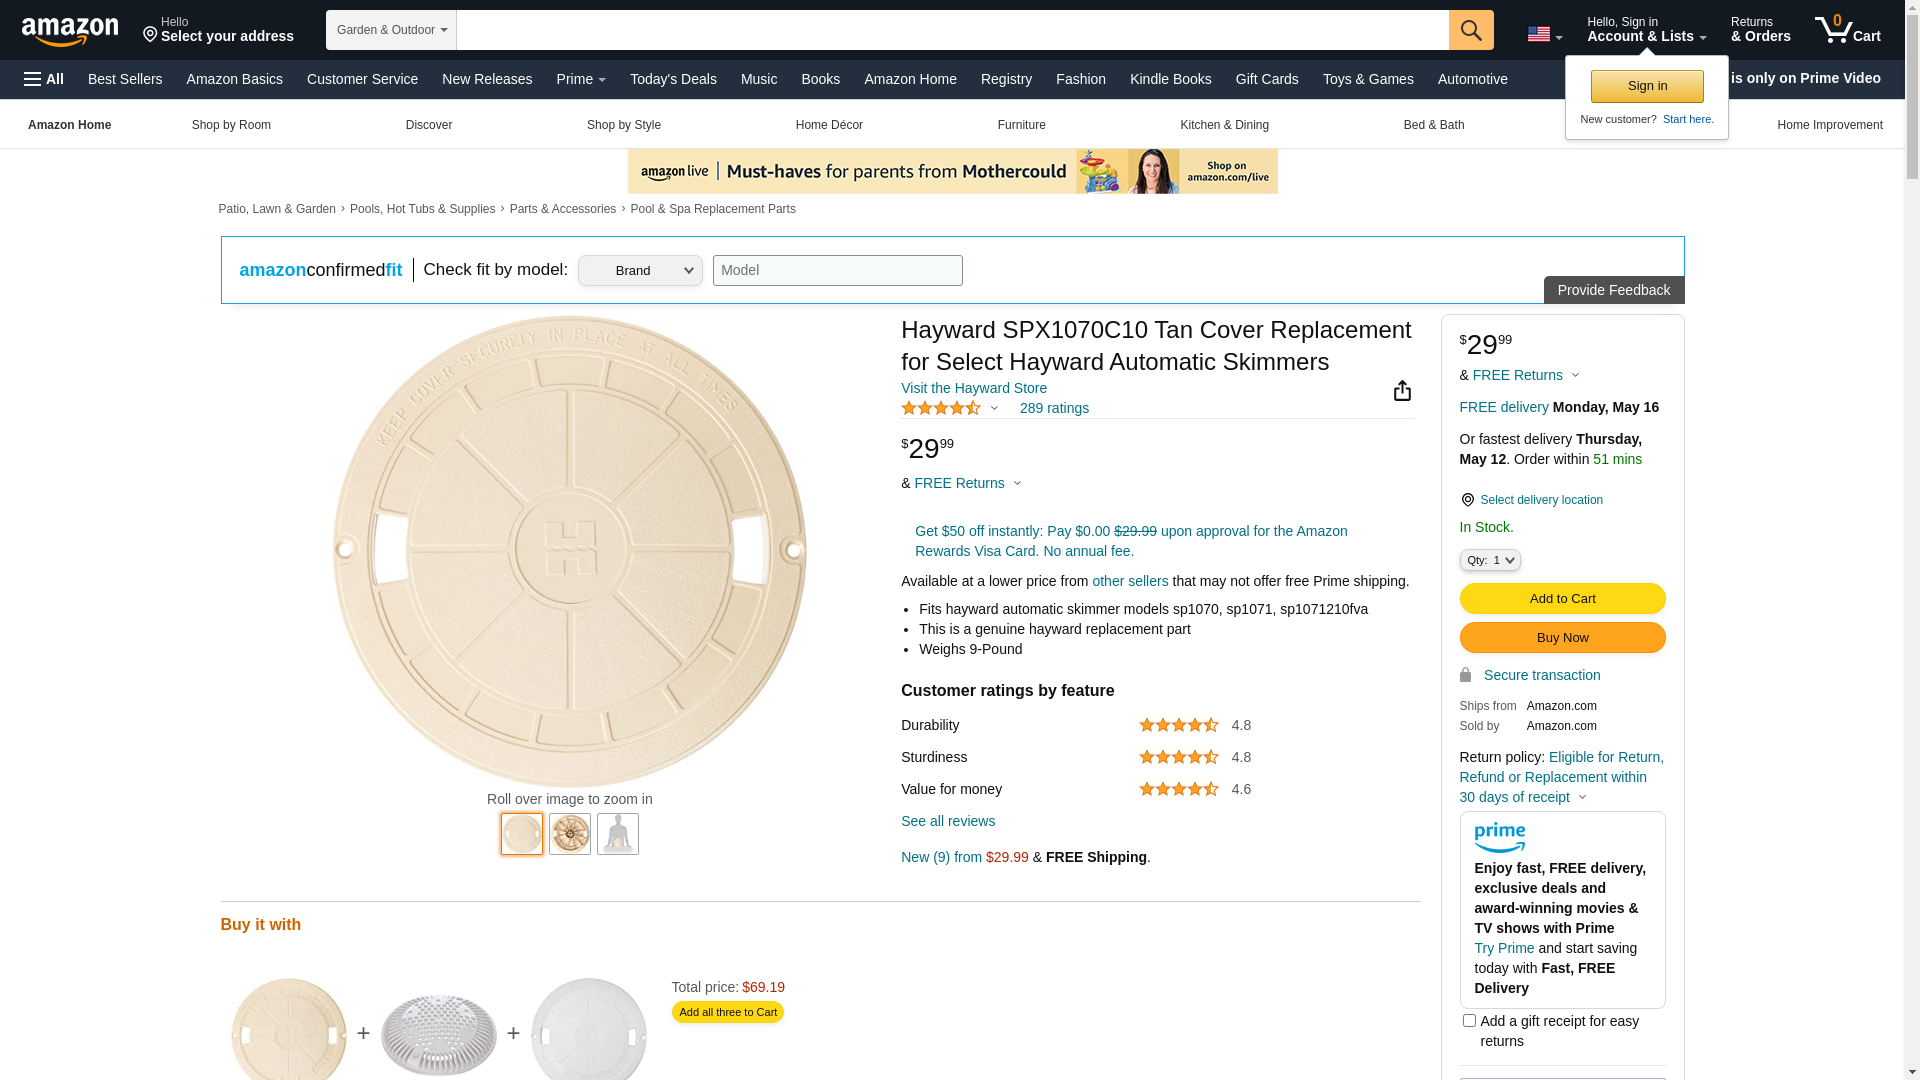Expand the Brand dropdown in confirmed fit
This screenshot has width=1920, height=1080.
click(x=640, y=271)
